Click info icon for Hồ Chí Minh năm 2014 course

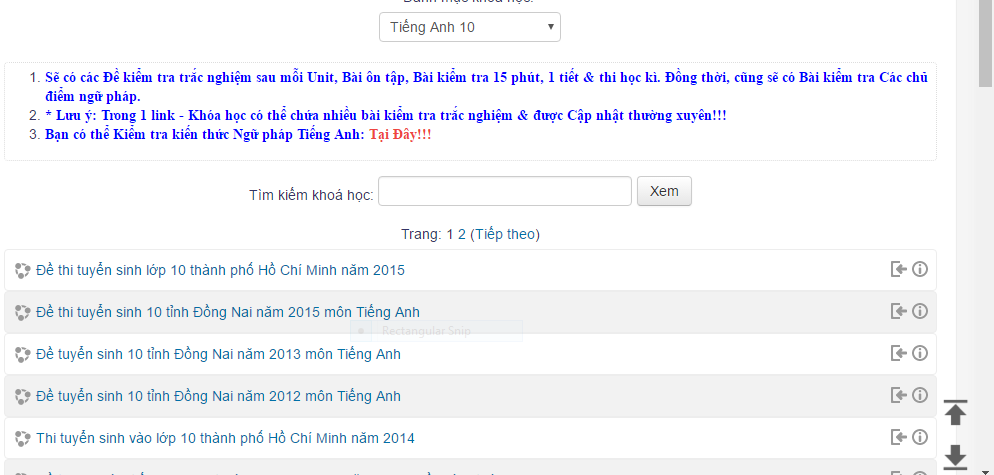click(920, 437)
